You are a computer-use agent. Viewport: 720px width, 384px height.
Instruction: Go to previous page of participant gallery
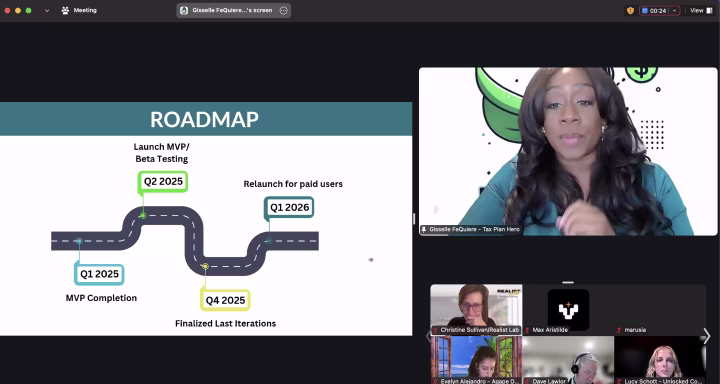point(429,335)
